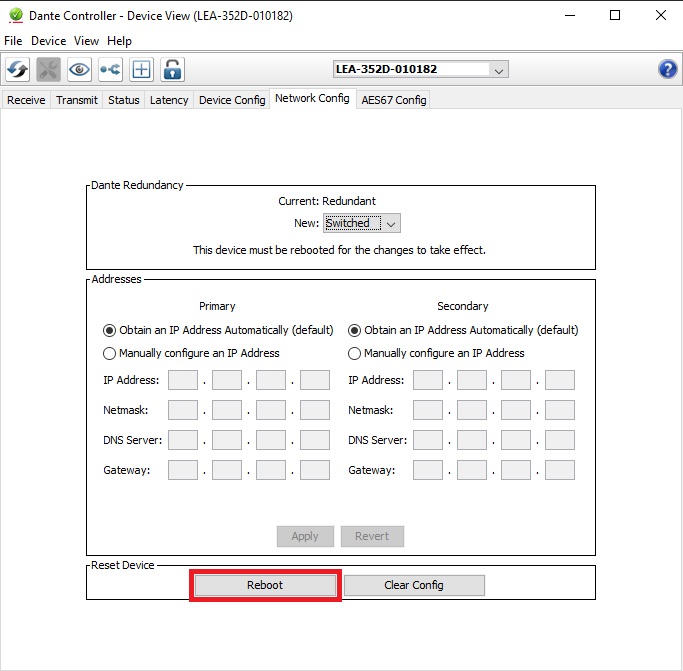Click the 'Current: Redundant' text
This screenshot has height=671, width=683.
pos(327,201)
